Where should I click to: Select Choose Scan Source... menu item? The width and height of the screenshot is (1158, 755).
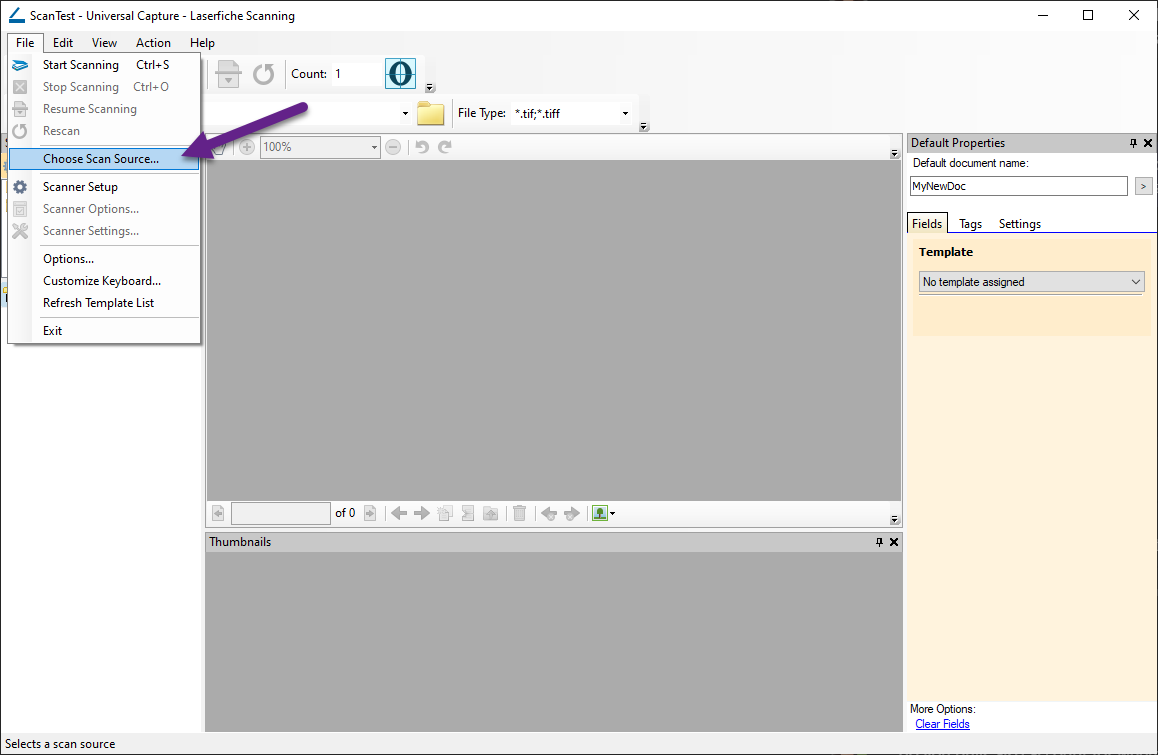[x=104, y=159]
